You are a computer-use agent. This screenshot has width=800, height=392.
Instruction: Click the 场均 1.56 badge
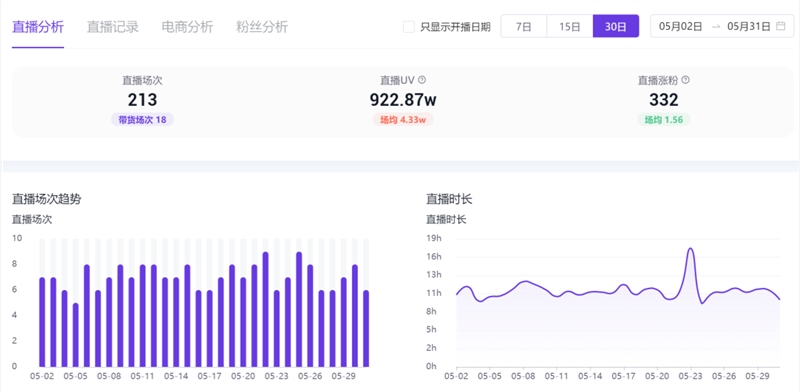point(664,120)
